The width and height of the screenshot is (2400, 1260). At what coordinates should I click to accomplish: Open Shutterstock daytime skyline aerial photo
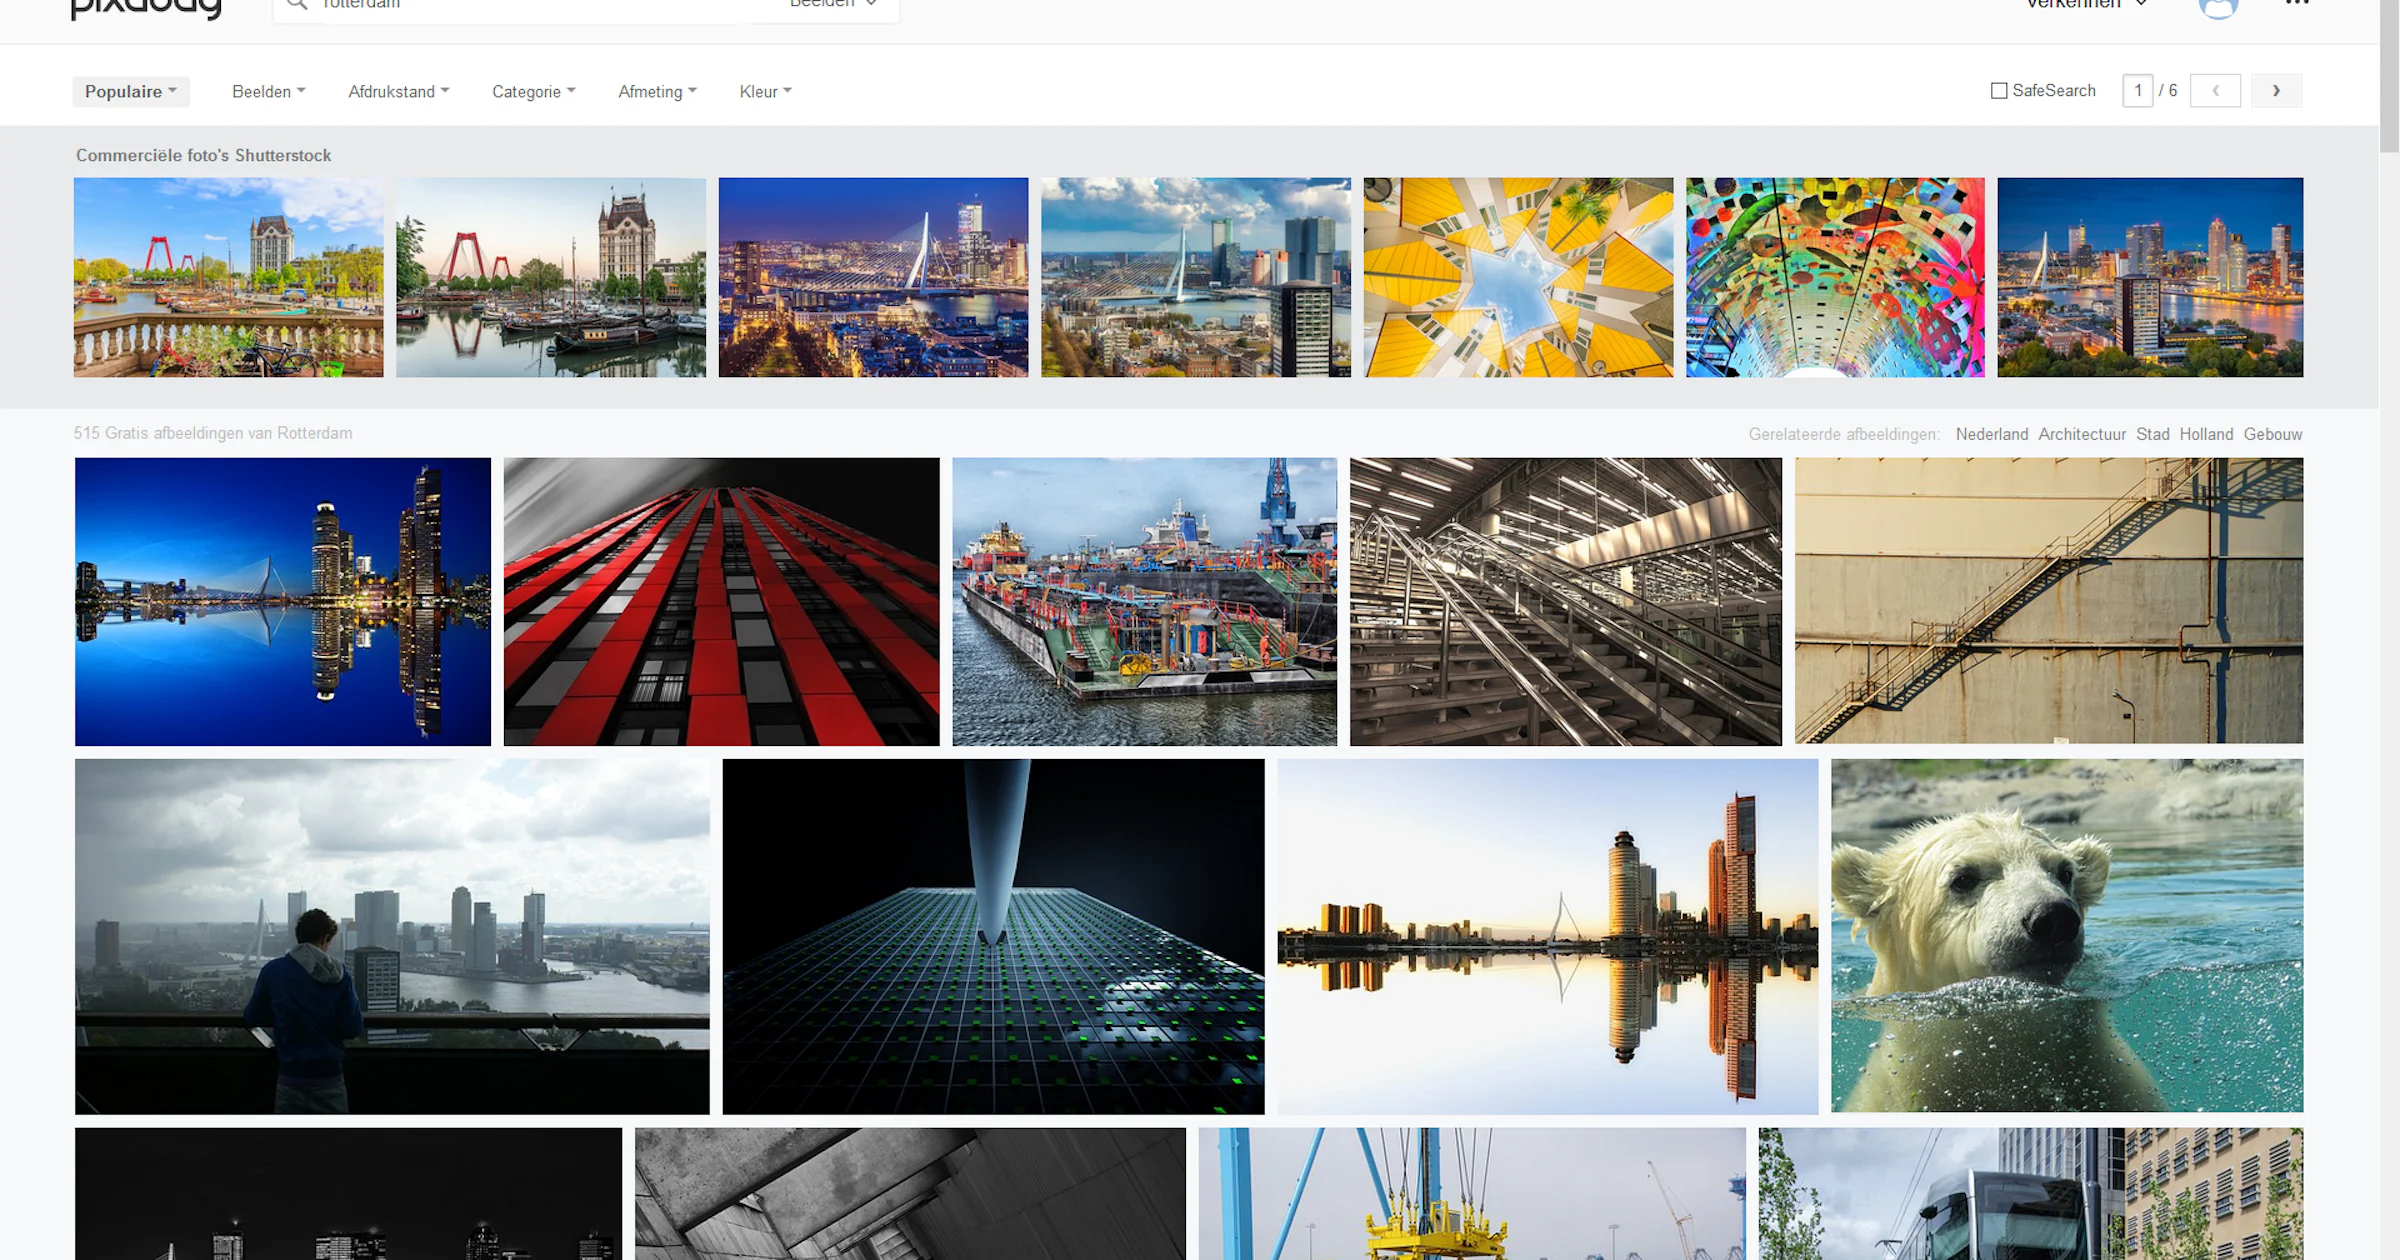[1196, 277]
